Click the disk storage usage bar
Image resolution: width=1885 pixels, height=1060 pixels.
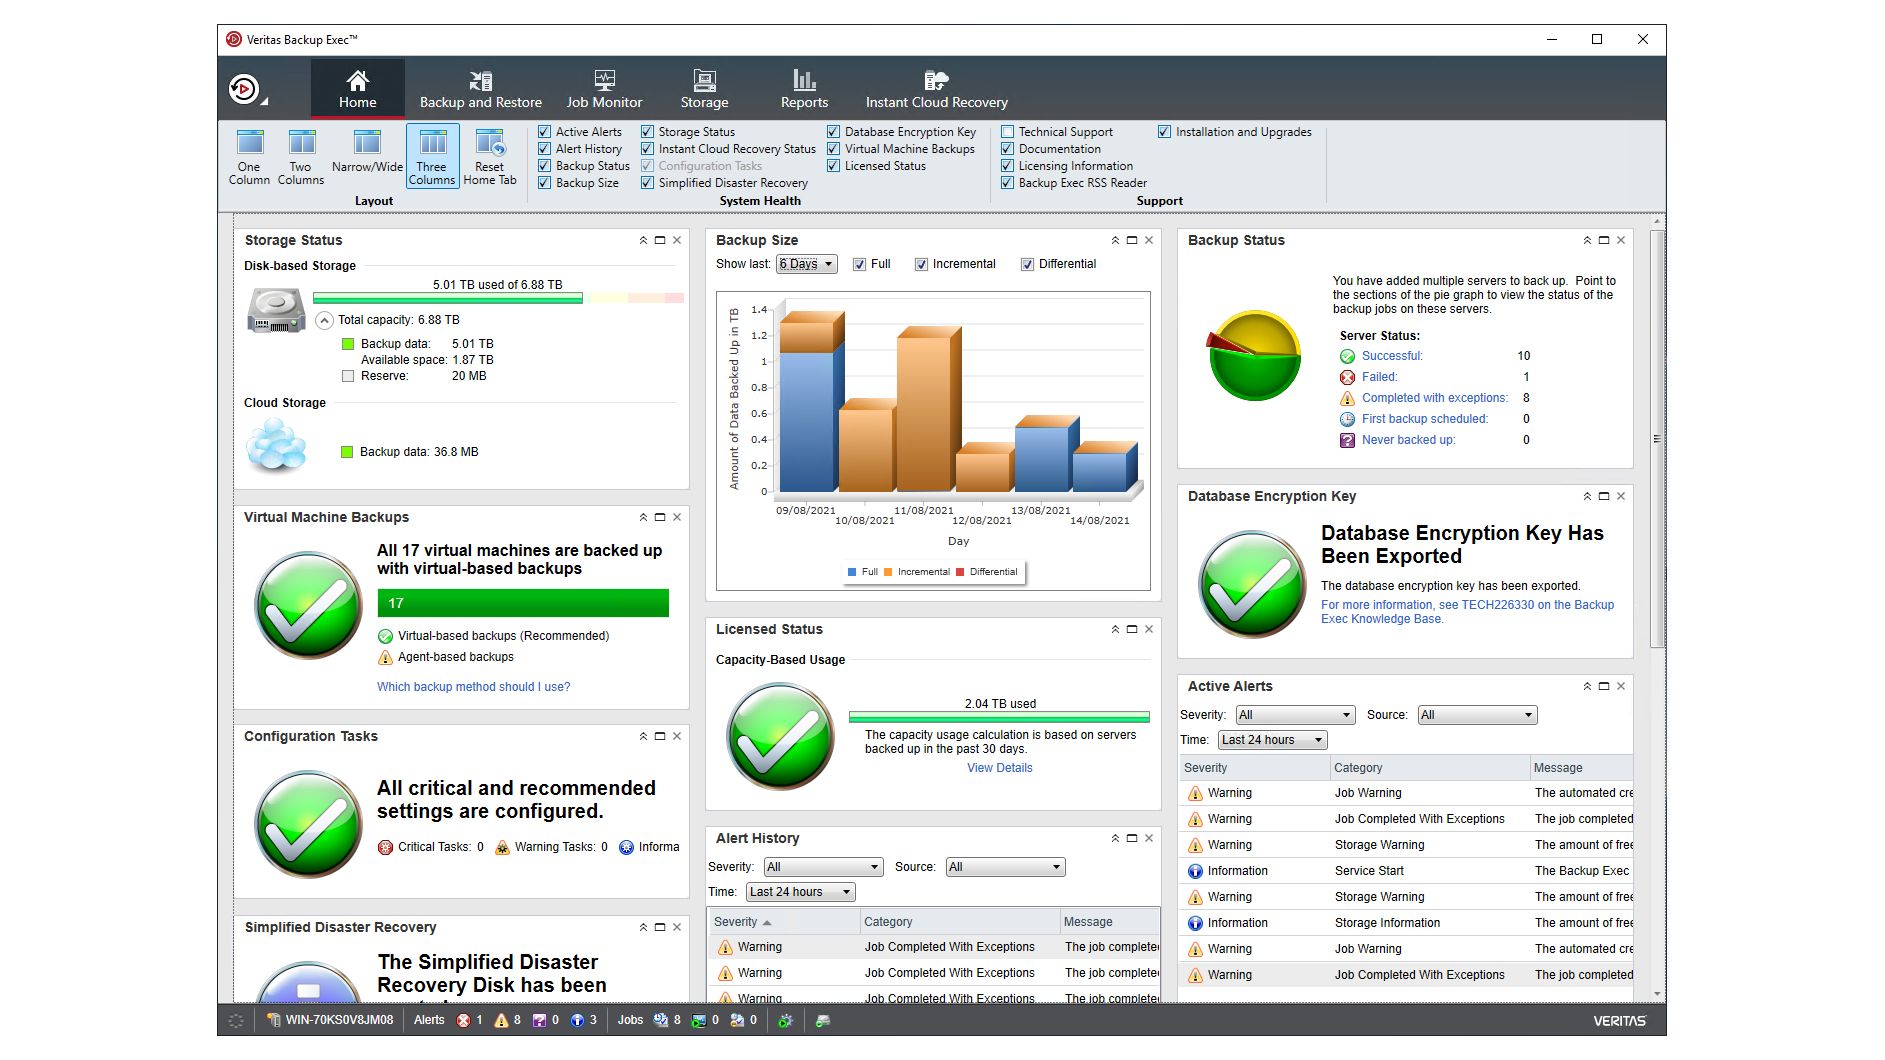498,298
